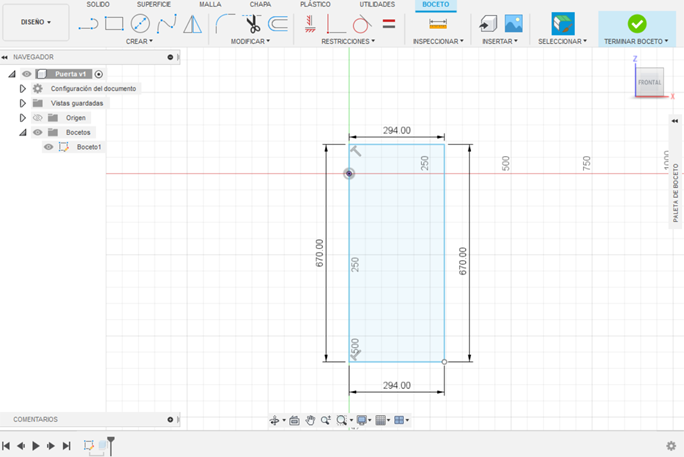The height and width of the screenshot is (457, 684).
Task: Toggle visibility of Puerta v1 component
Action: tap(27, 74)
